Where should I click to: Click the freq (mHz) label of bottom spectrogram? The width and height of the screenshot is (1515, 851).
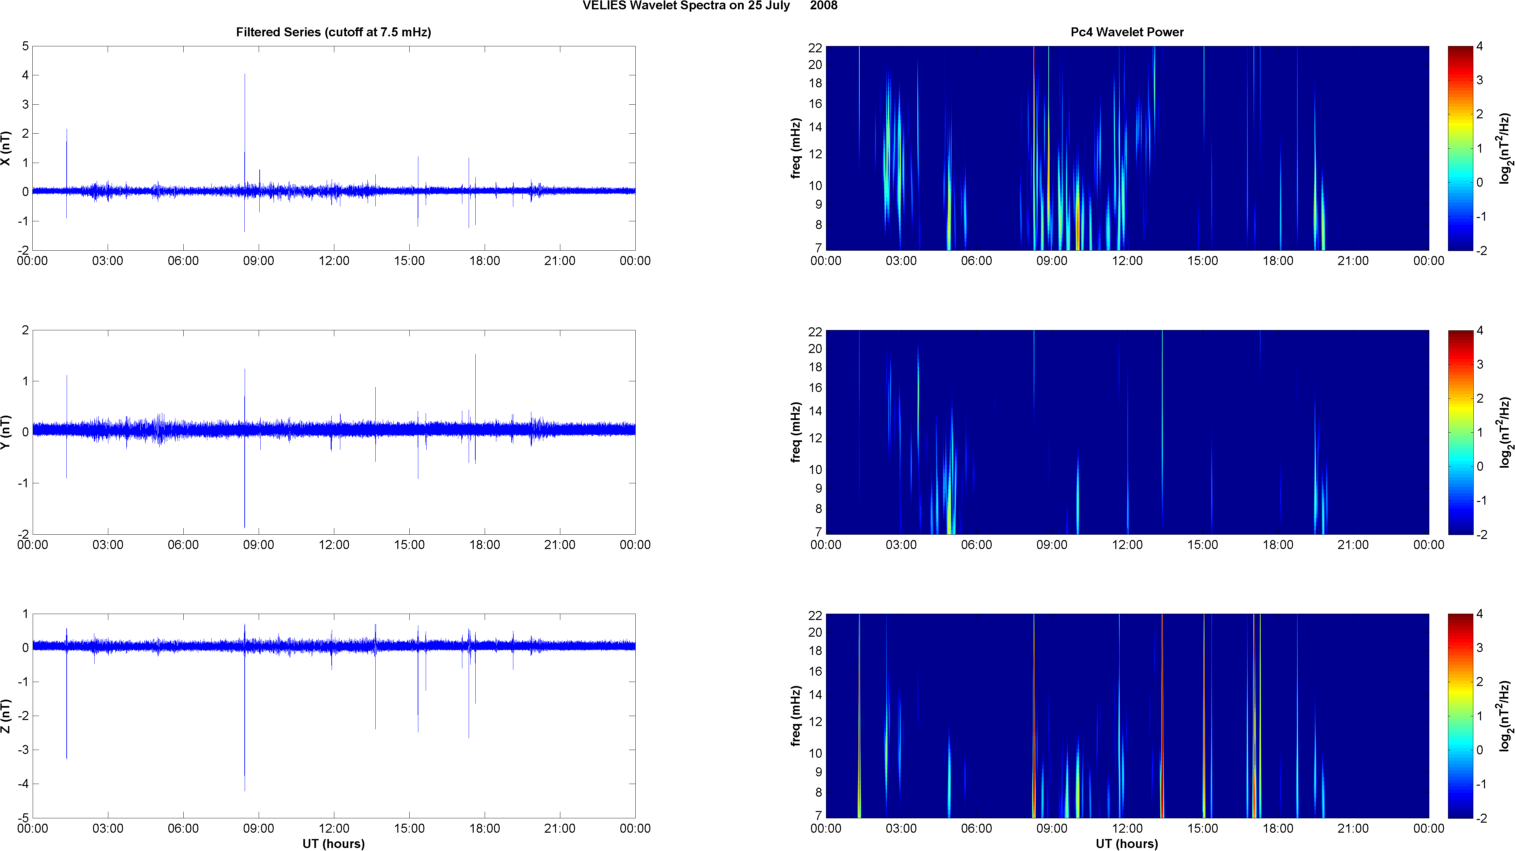point(796,716)
